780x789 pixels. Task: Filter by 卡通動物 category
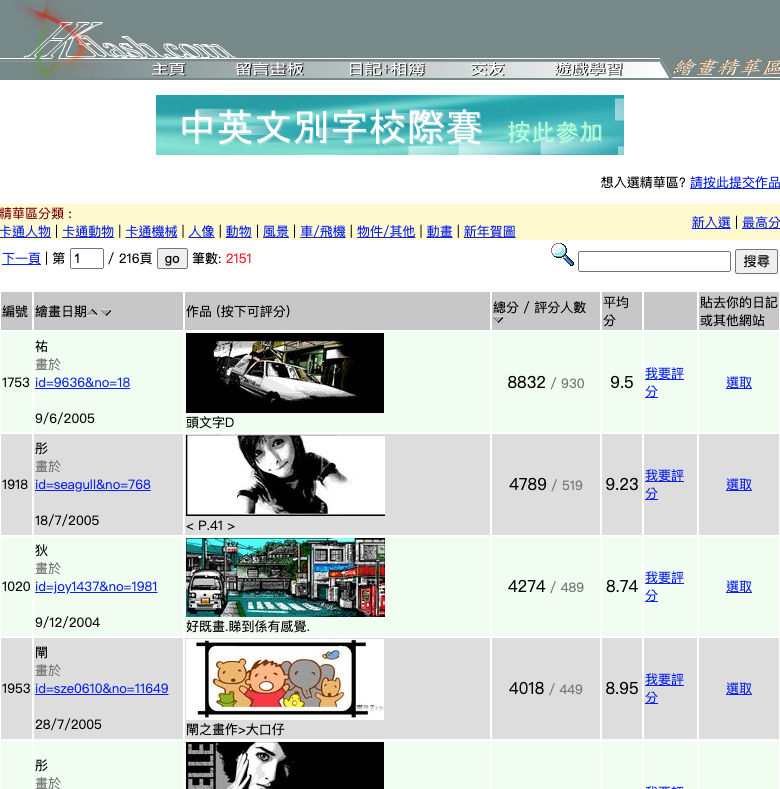click(x=88, y=231)
